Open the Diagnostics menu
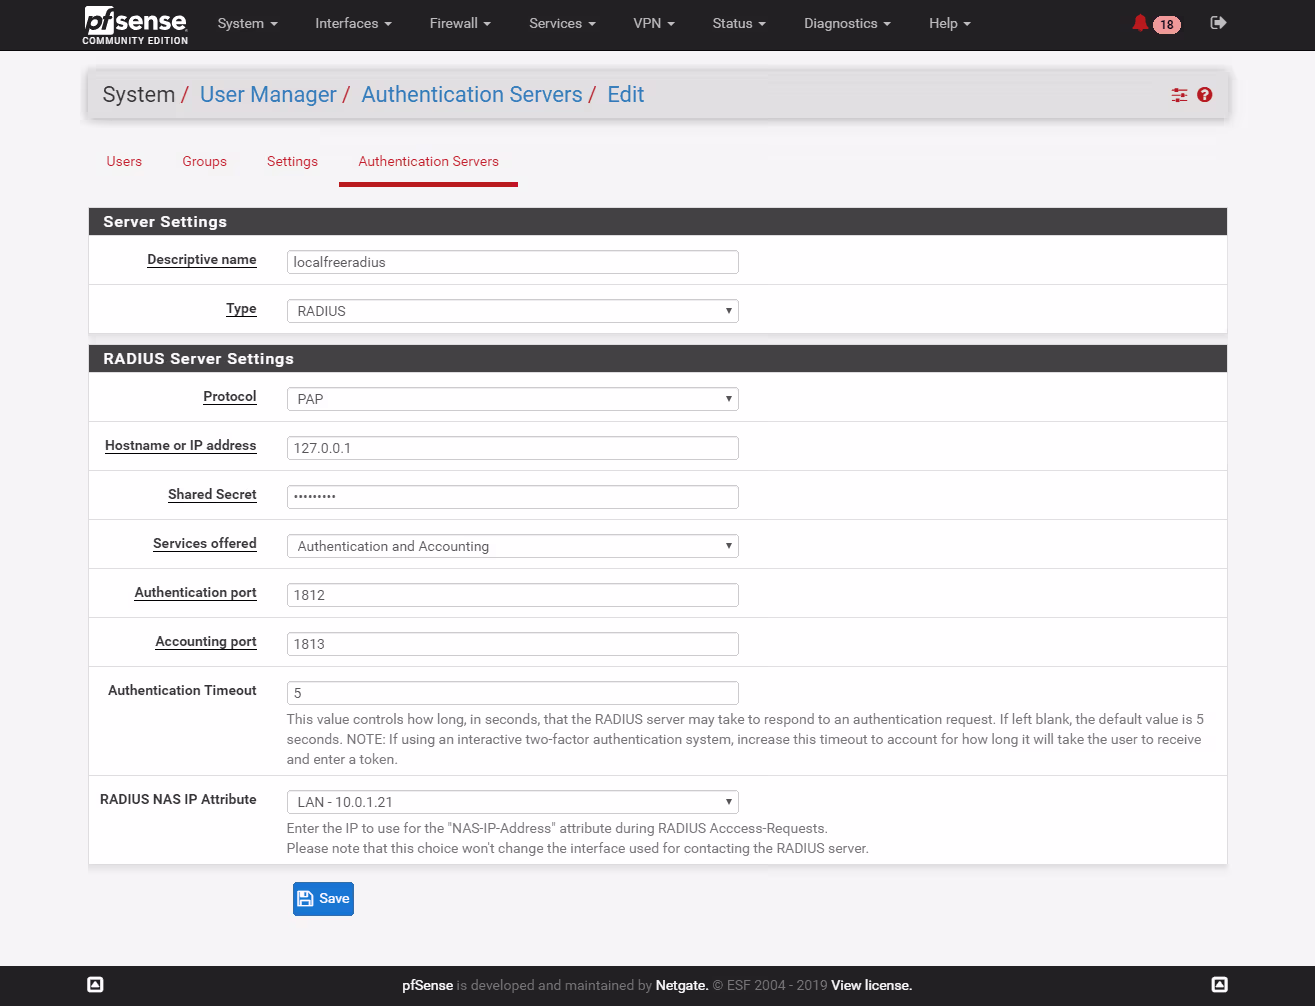The image size is (1315, 1006). 846,23
